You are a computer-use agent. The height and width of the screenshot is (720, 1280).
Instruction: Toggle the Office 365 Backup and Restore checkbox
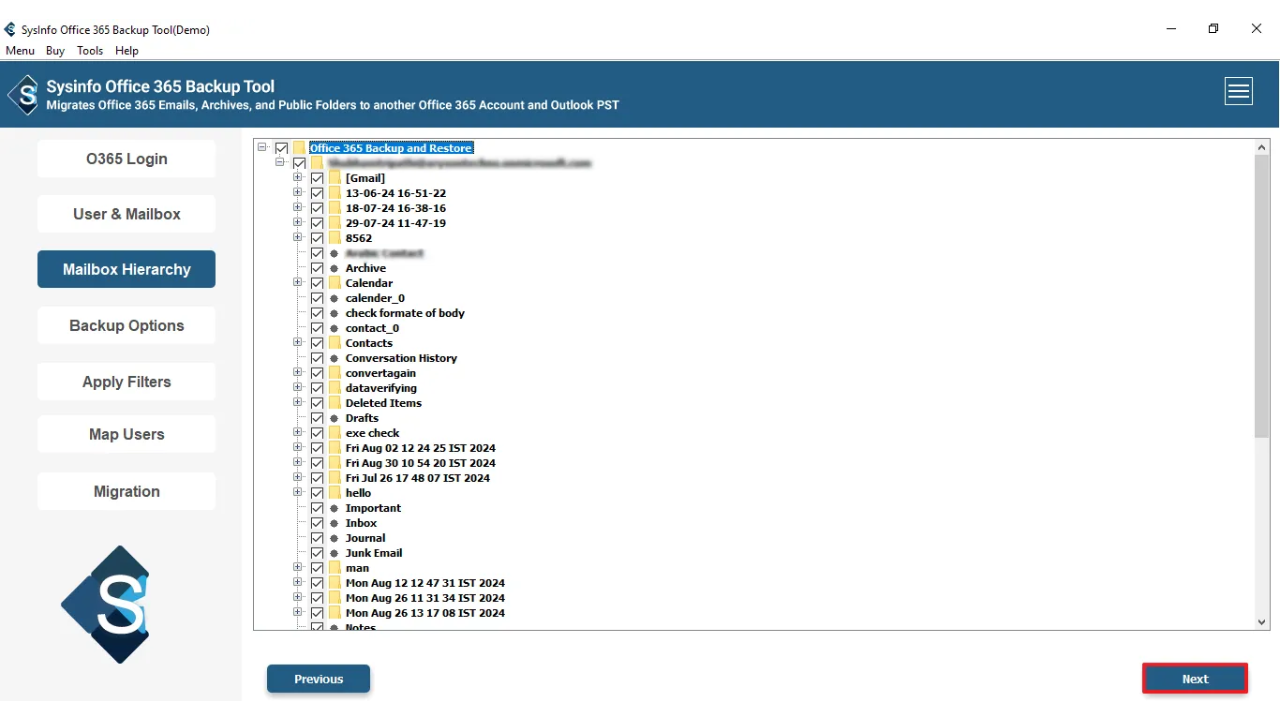[281, 148]
